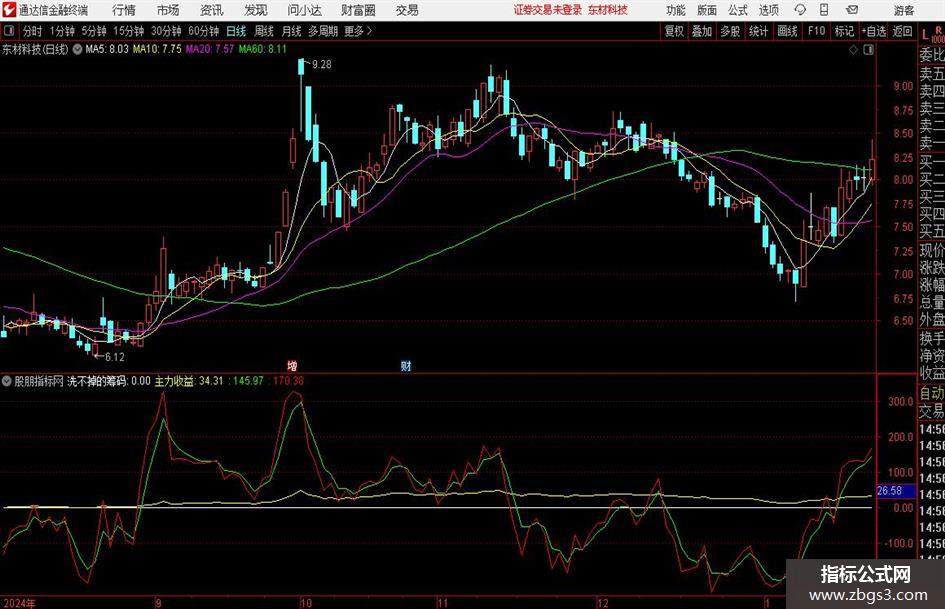945x609 pixels.
Task: Open the 选项 menu
Action: click(x=768, y=10)
